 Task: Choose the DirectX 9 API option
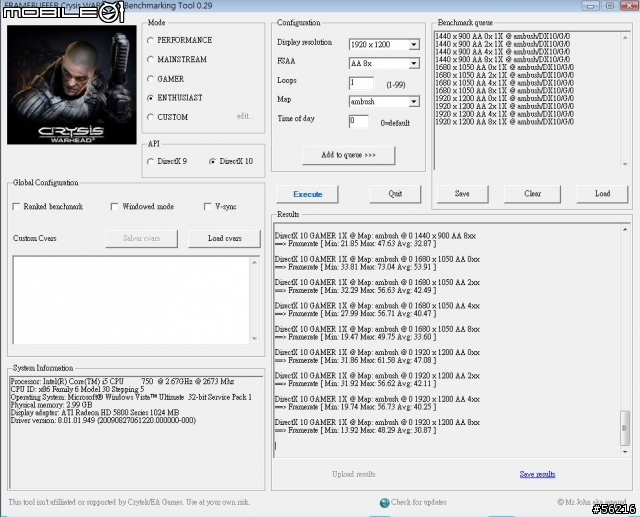click(x=150, y=162)
